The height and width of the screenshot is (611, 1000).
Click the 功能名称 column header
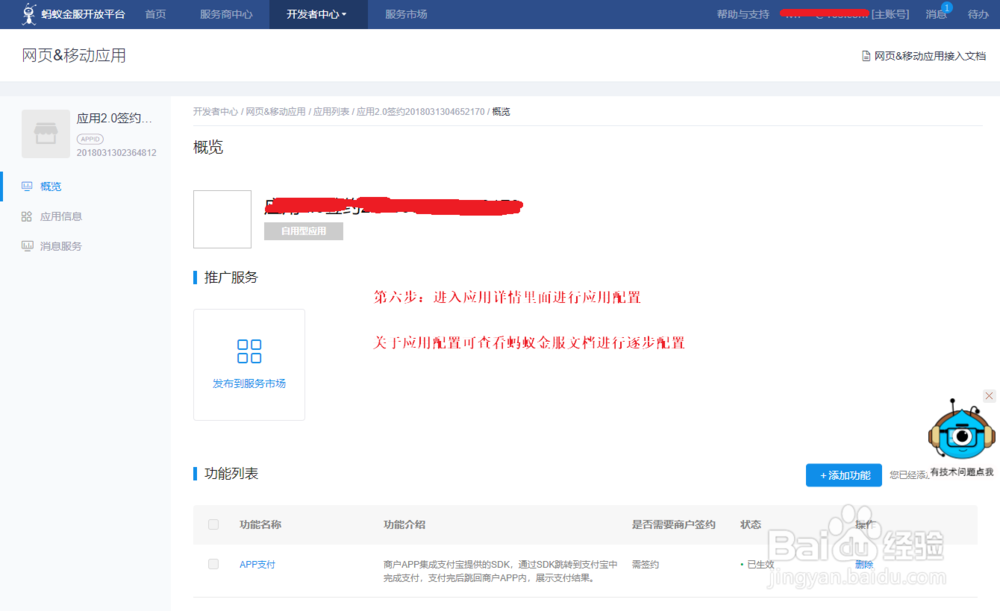(x=260, y=524)
